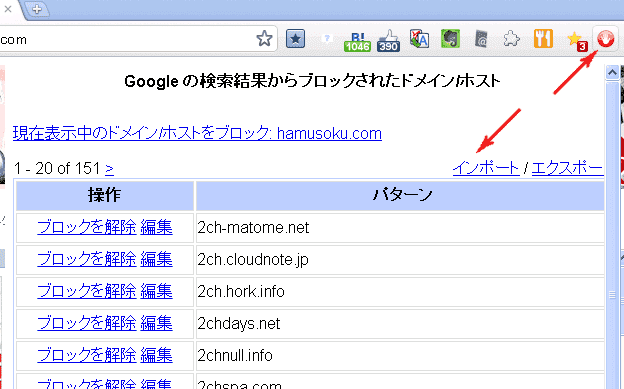Click the エクスポート export link

coord(567,168)
